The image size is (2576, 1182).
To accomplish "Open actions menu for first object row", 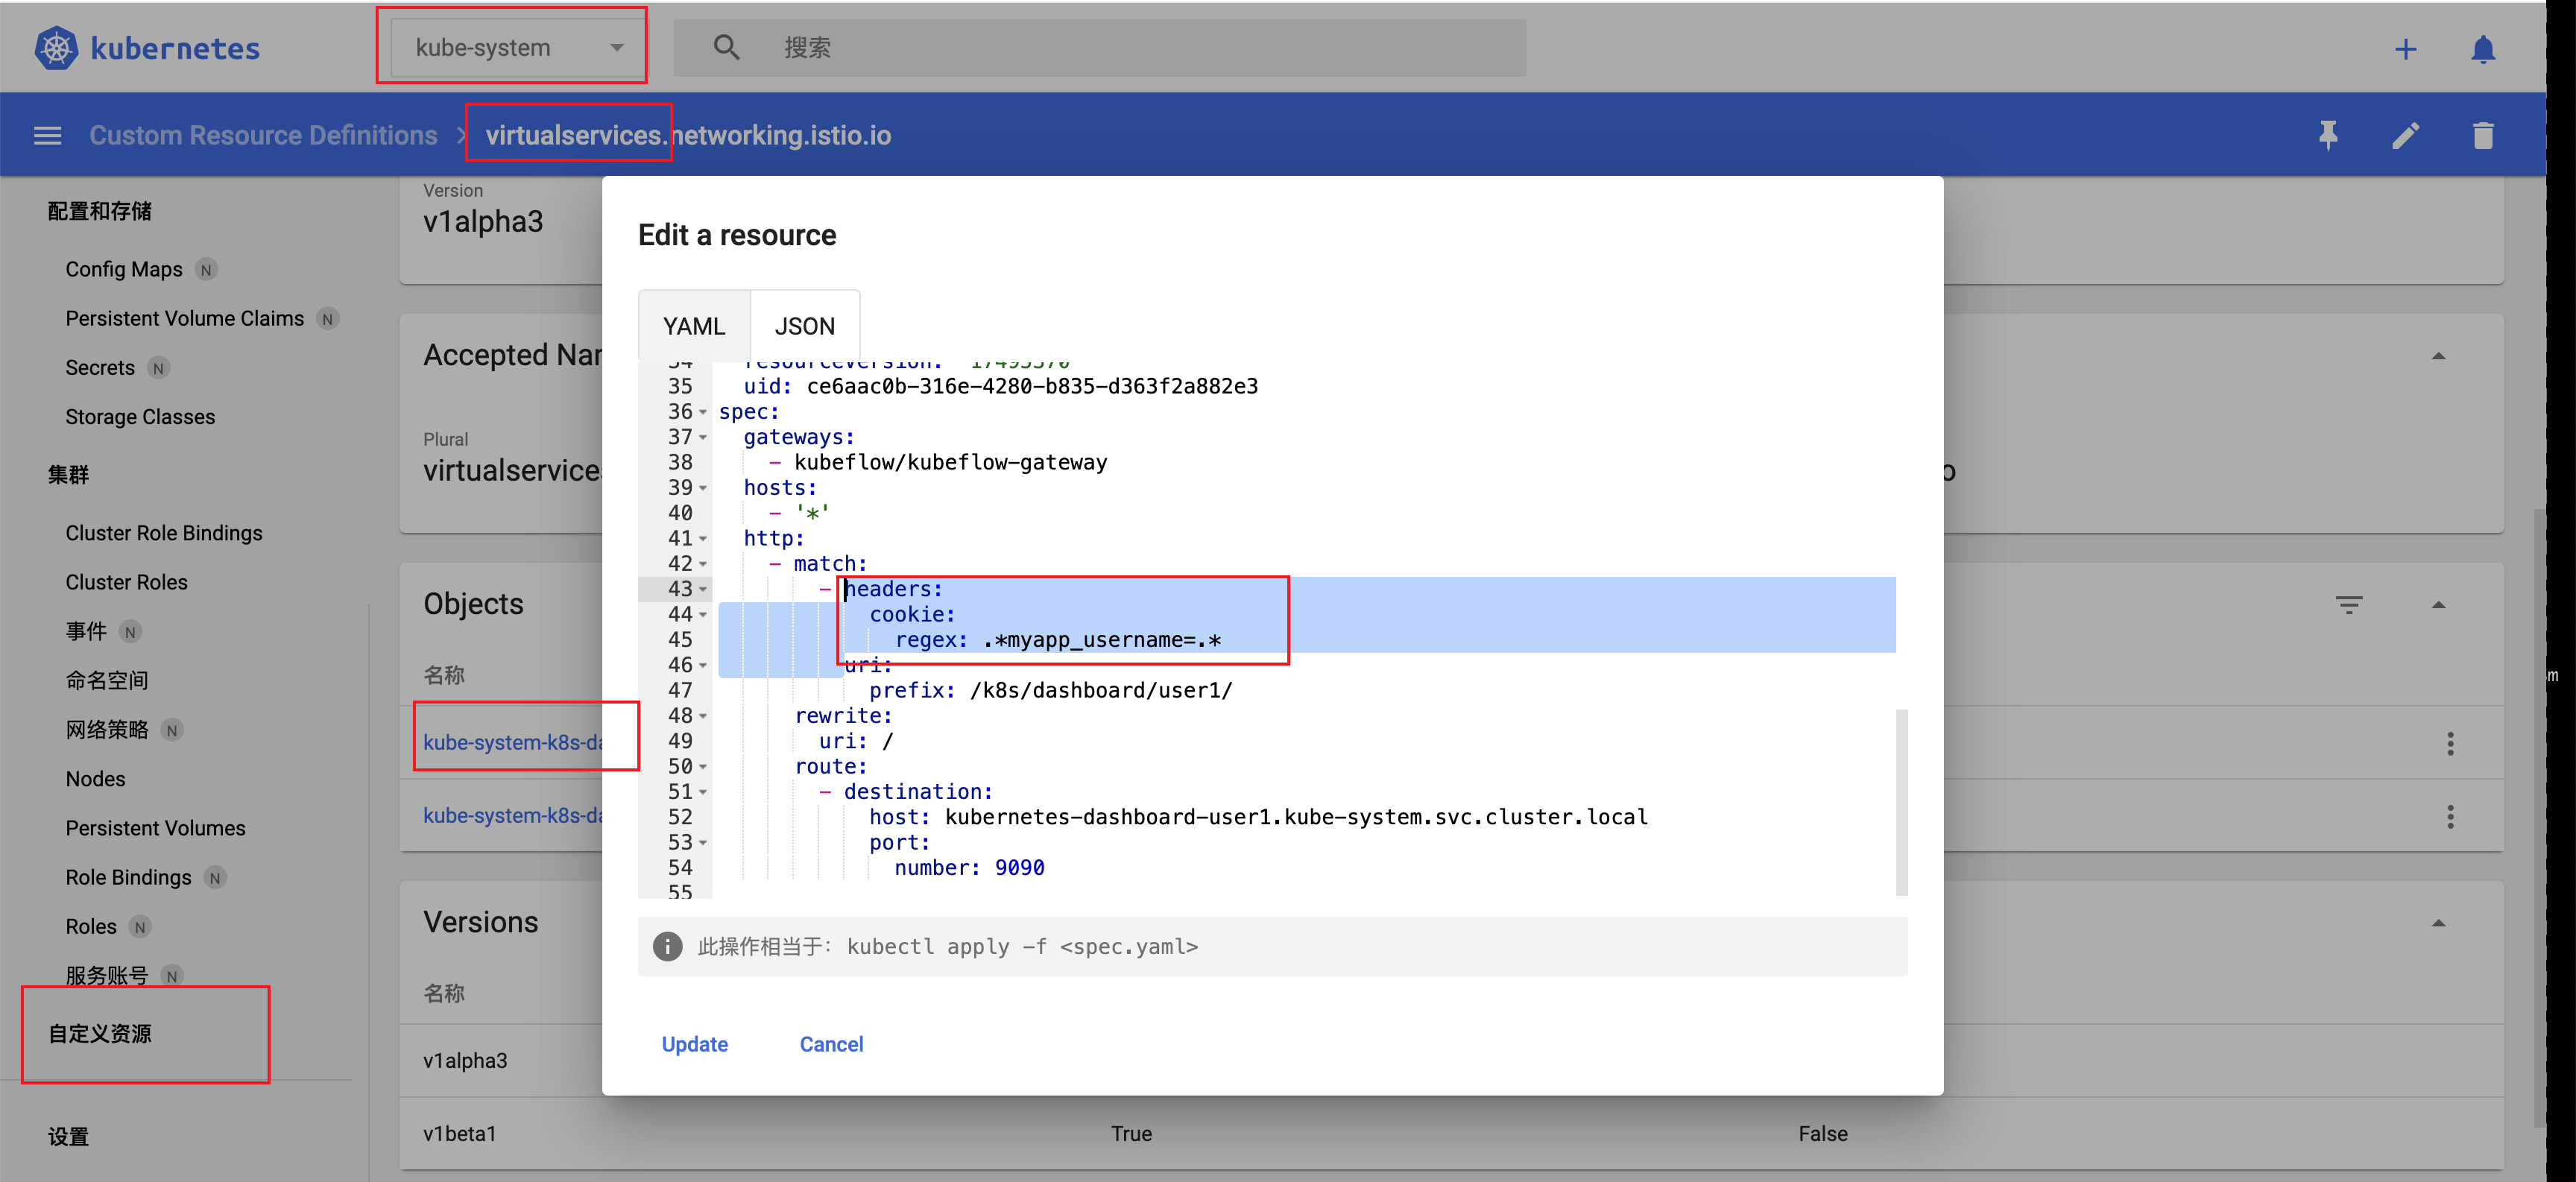I will point(2450,743).
